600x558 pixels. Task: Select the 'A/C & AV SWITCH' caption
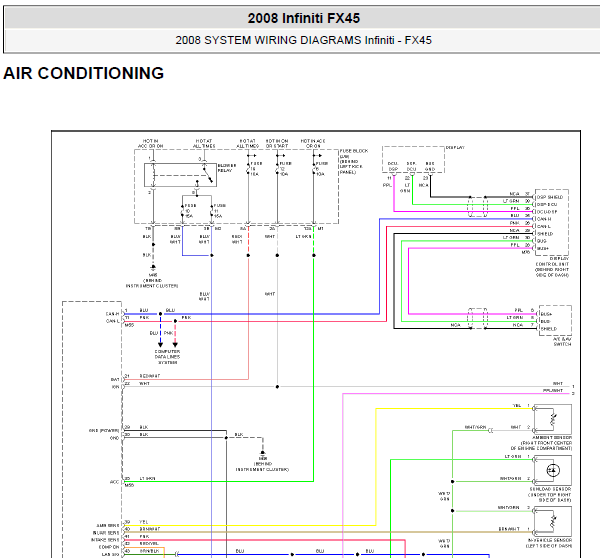(x=562, y=341)
